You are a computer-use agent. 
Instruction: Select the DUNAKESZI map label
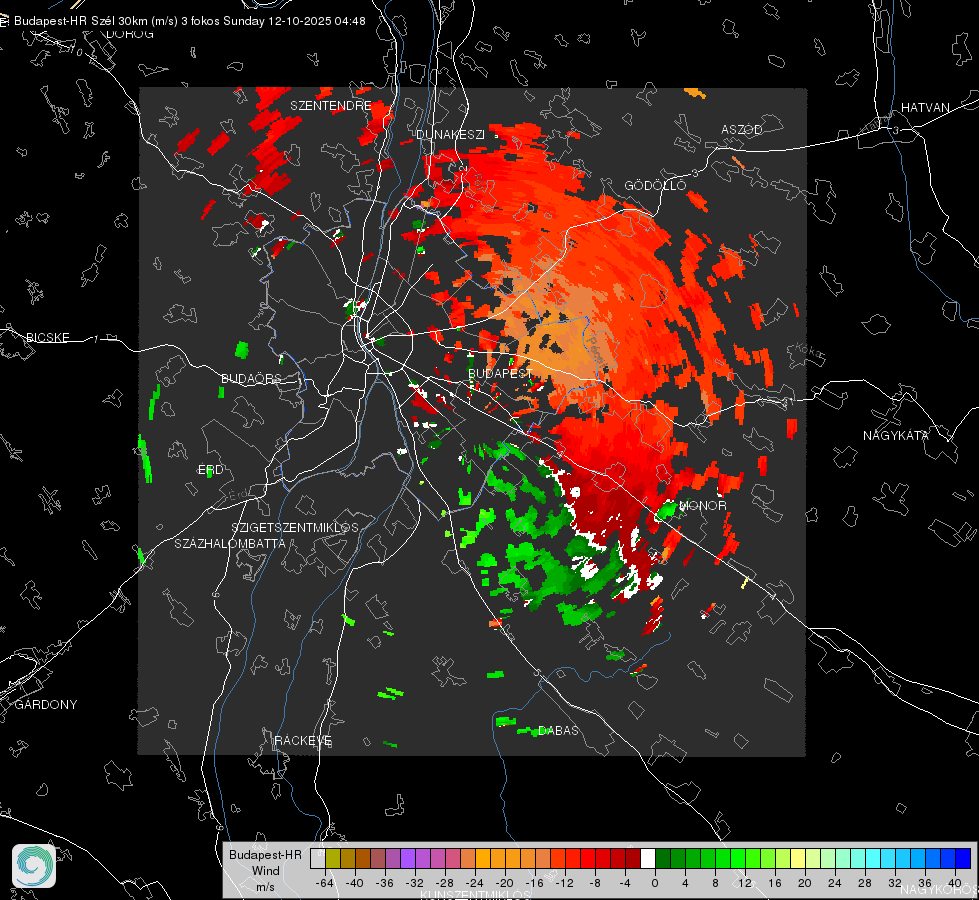pyautogui.click(x=450, y=134)
